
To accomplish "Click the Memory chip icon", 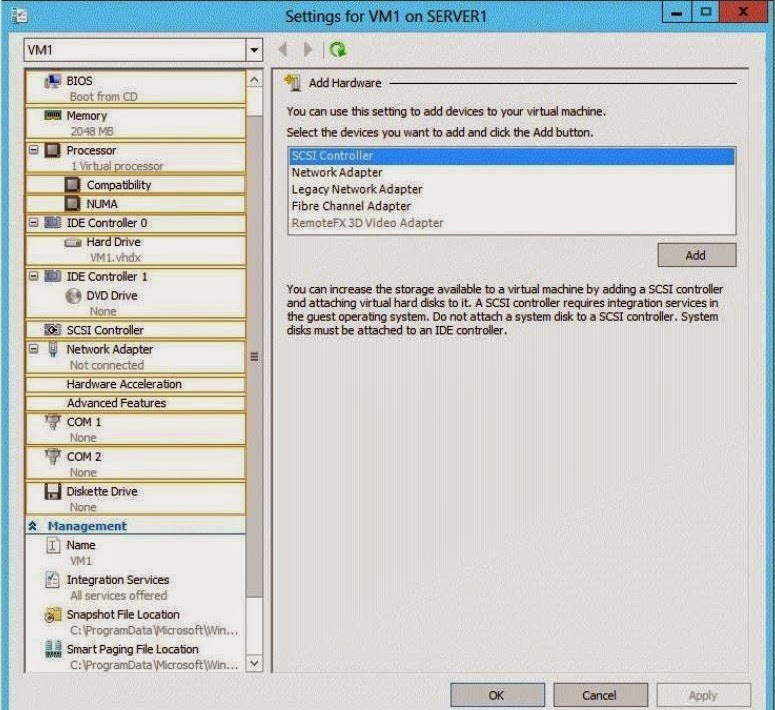I will tap(52, 115).
